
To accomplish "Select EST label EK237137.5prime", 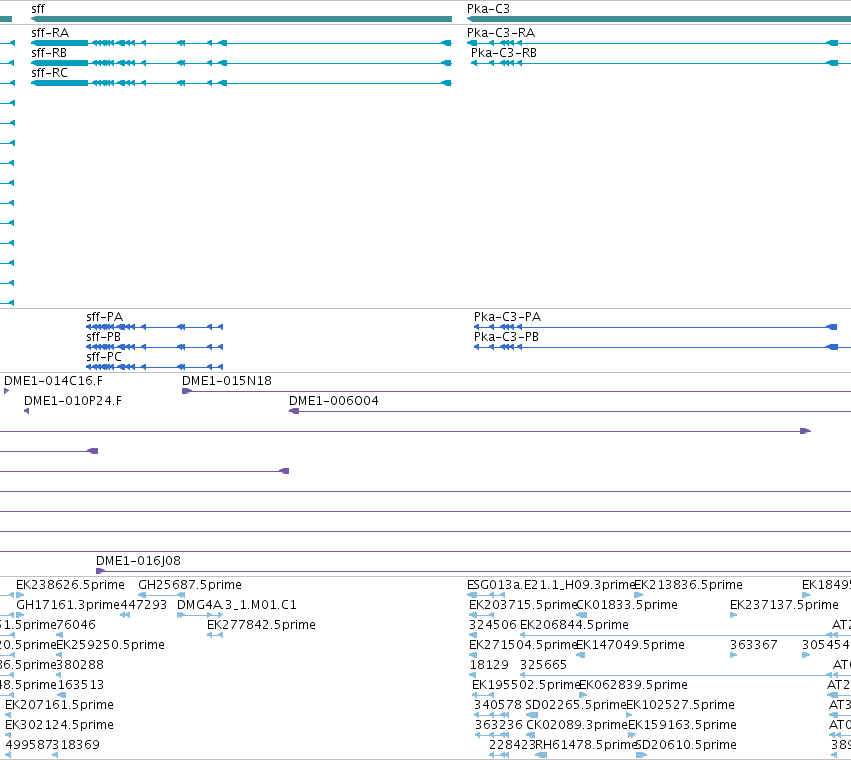I will 784,605.
